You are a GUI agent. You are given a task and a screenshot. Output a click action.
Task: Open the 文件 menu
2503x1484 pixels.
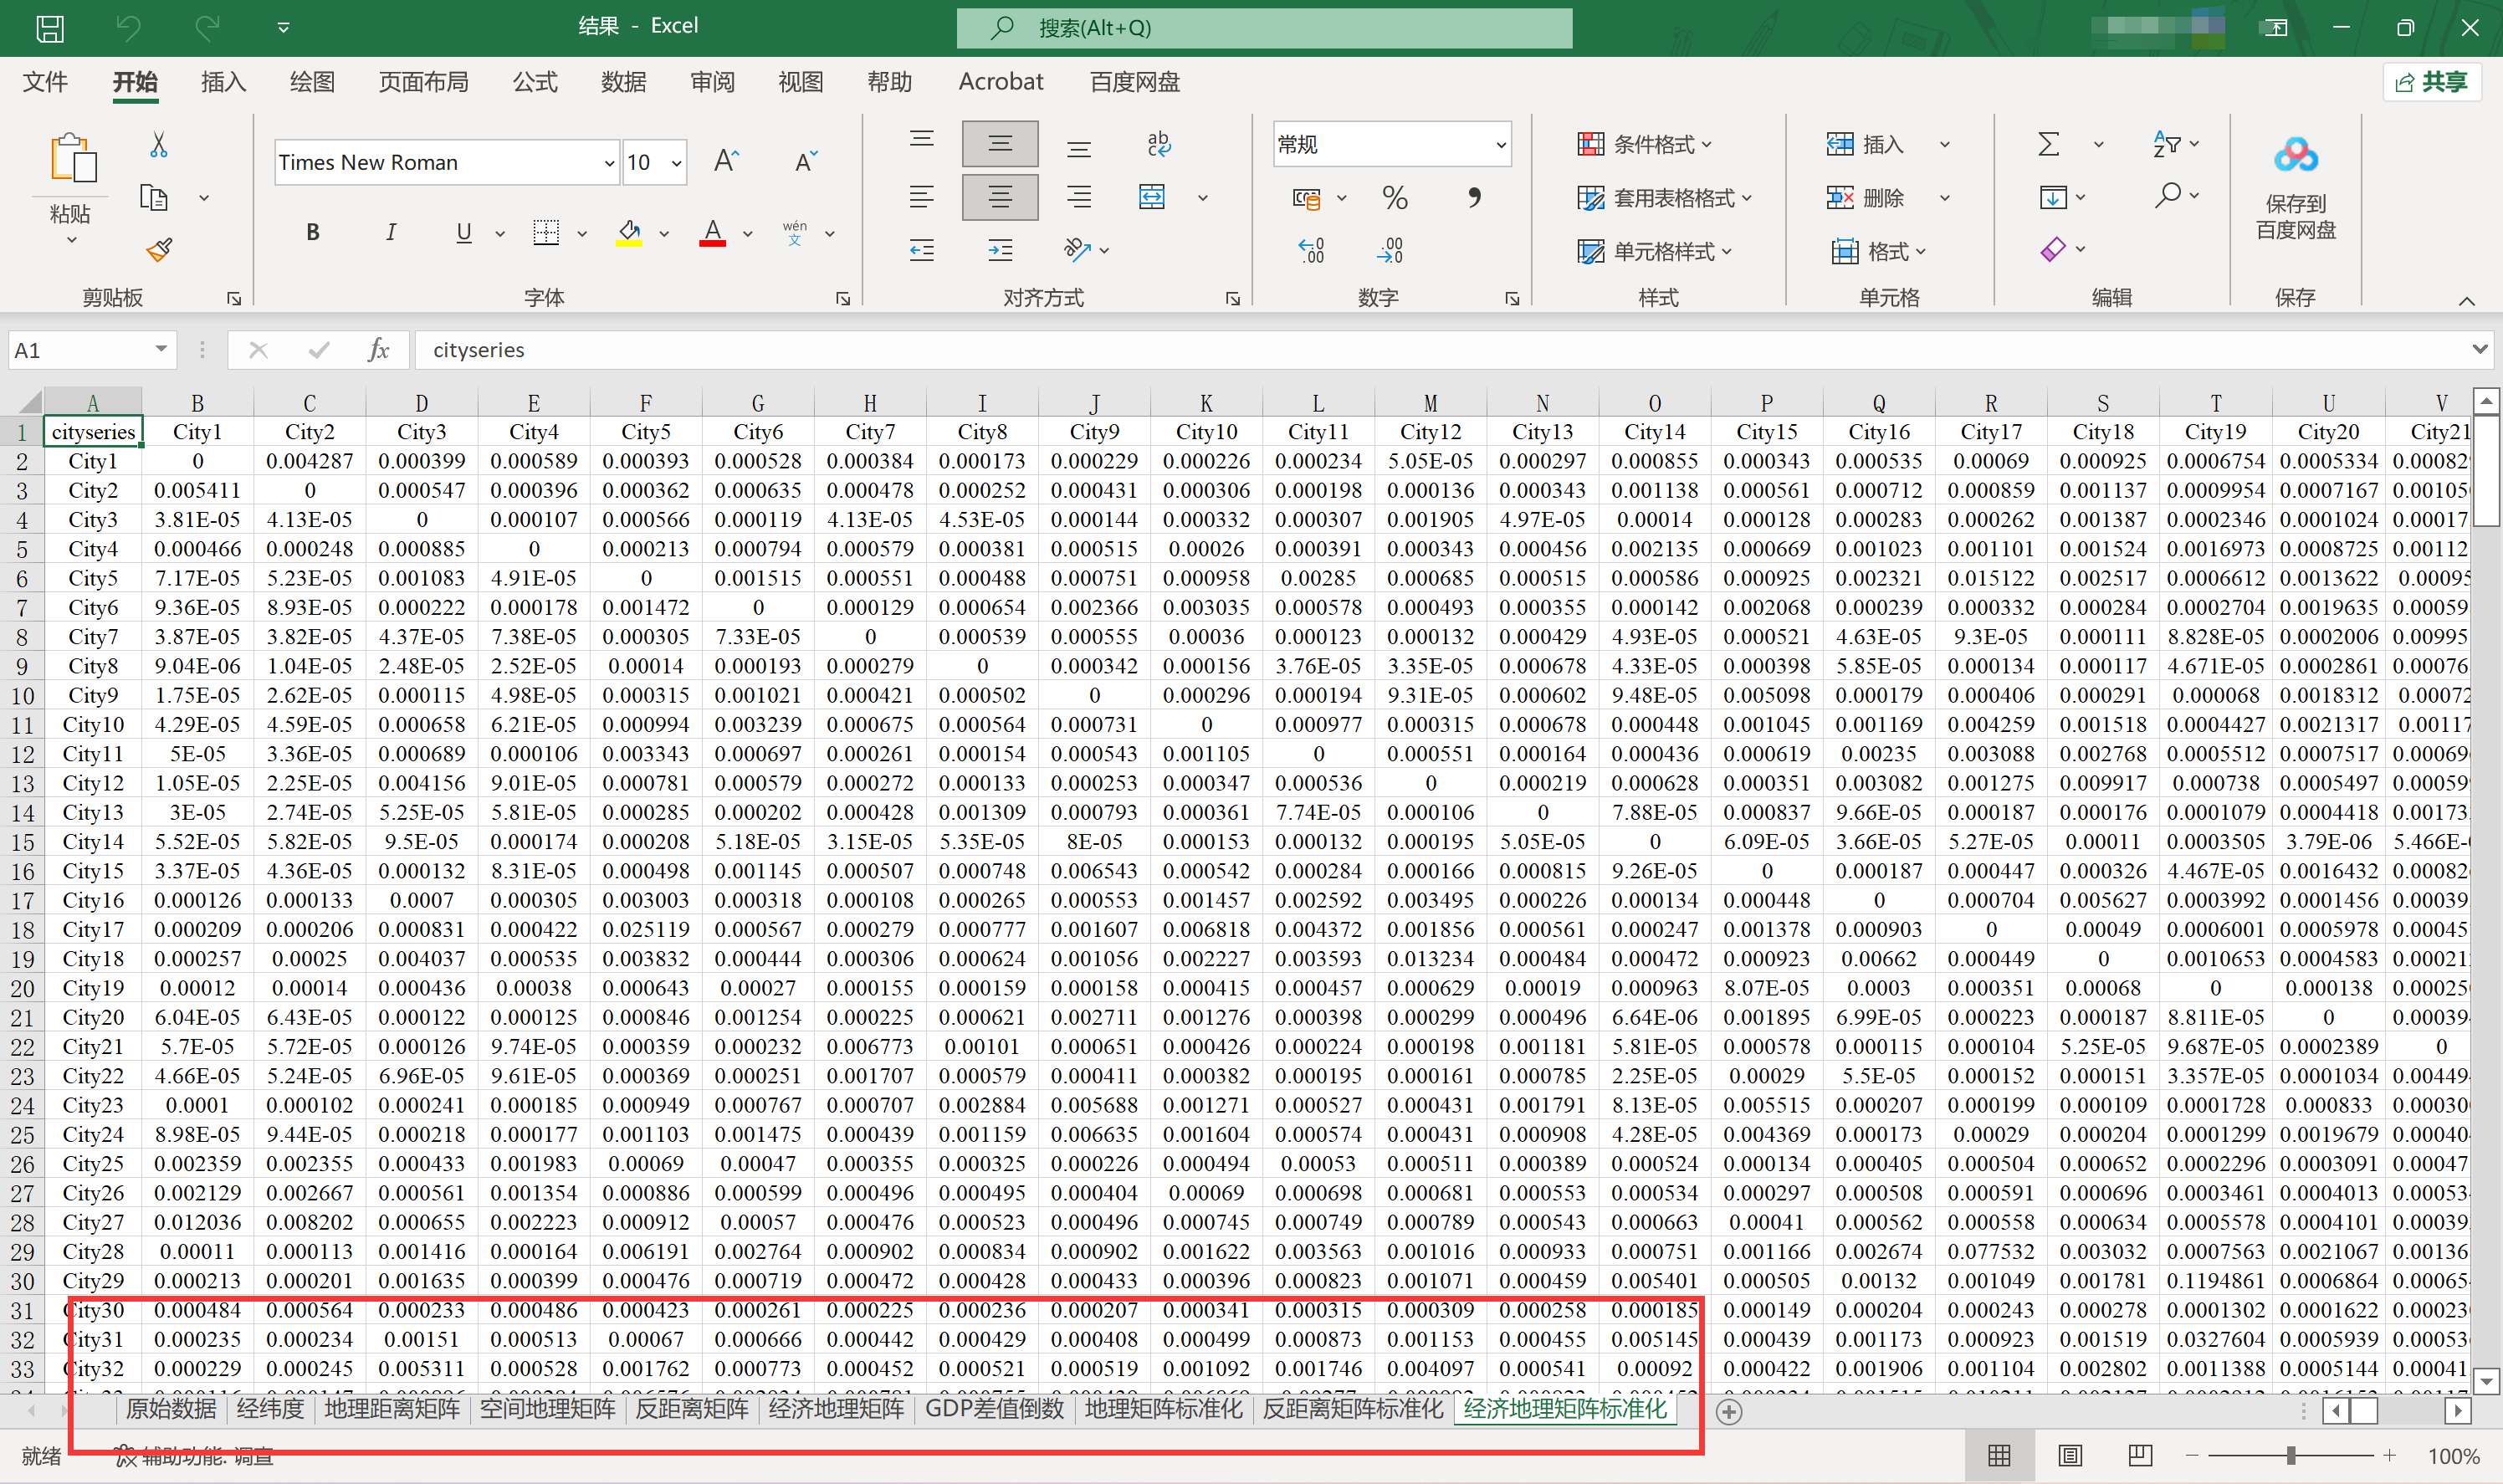pos(45,82)
